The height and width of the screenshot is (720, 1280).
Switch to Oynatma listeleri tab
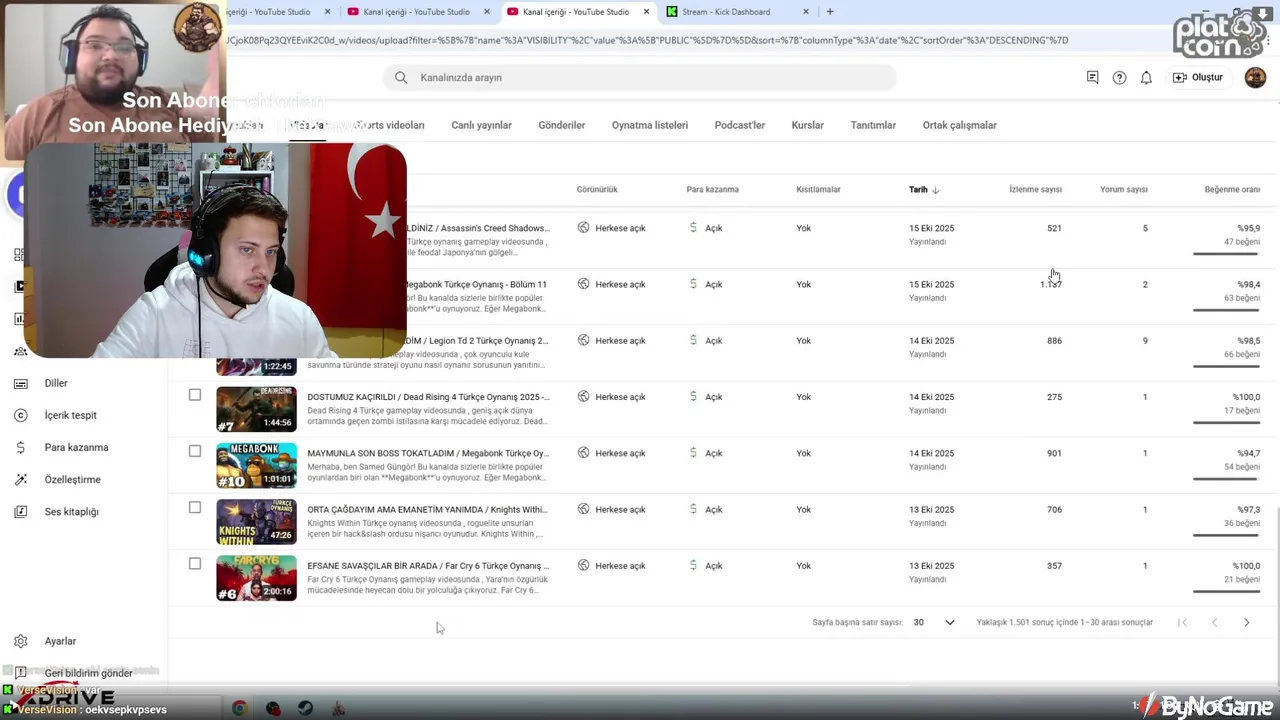click(x=650, y=125)
